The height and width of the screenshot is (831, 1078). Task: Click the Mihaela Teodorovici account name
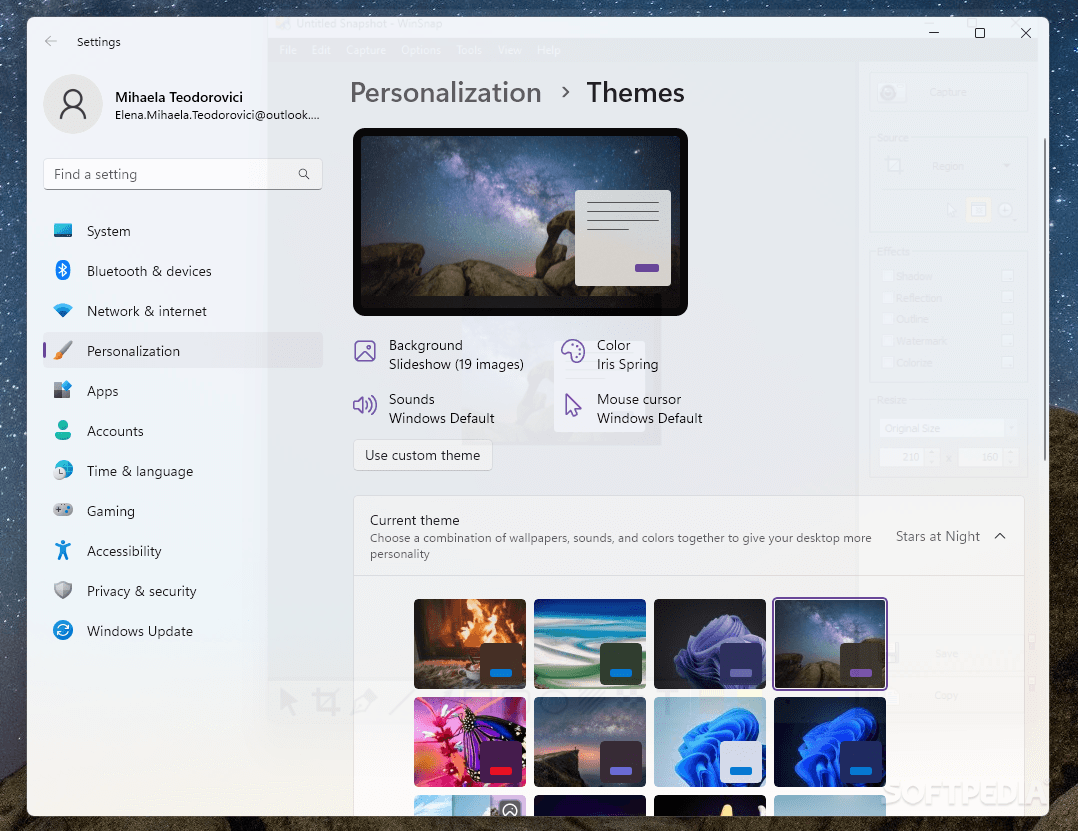179,97
